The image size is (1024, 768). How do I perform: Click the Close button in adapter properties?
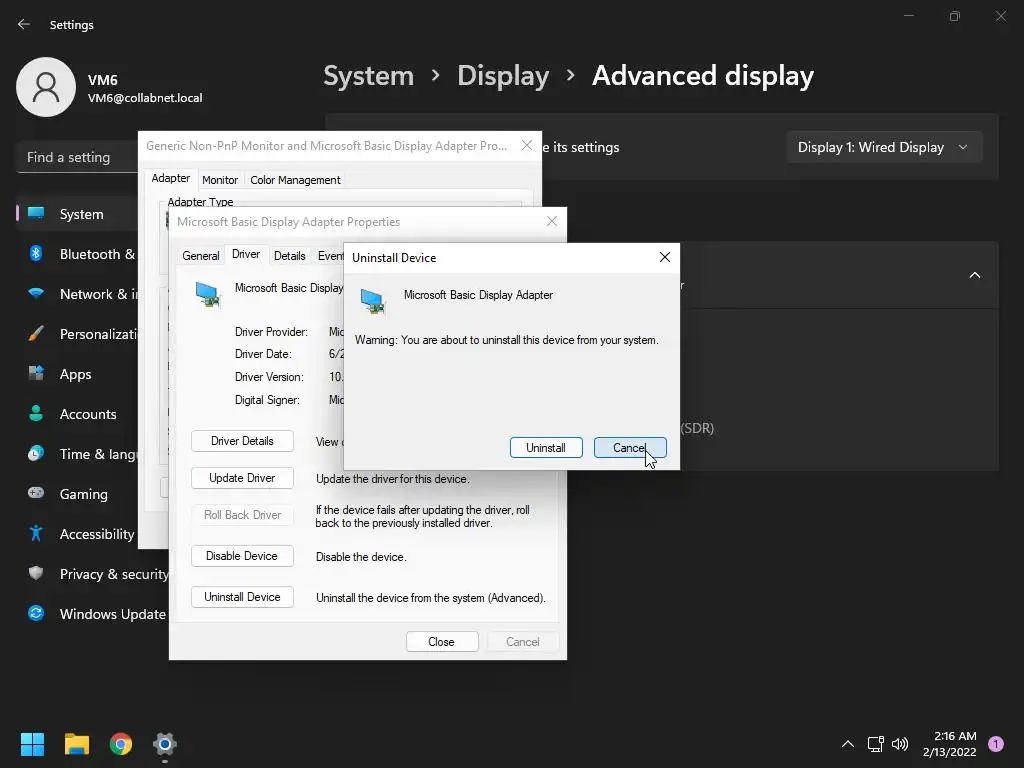point(442,642)
